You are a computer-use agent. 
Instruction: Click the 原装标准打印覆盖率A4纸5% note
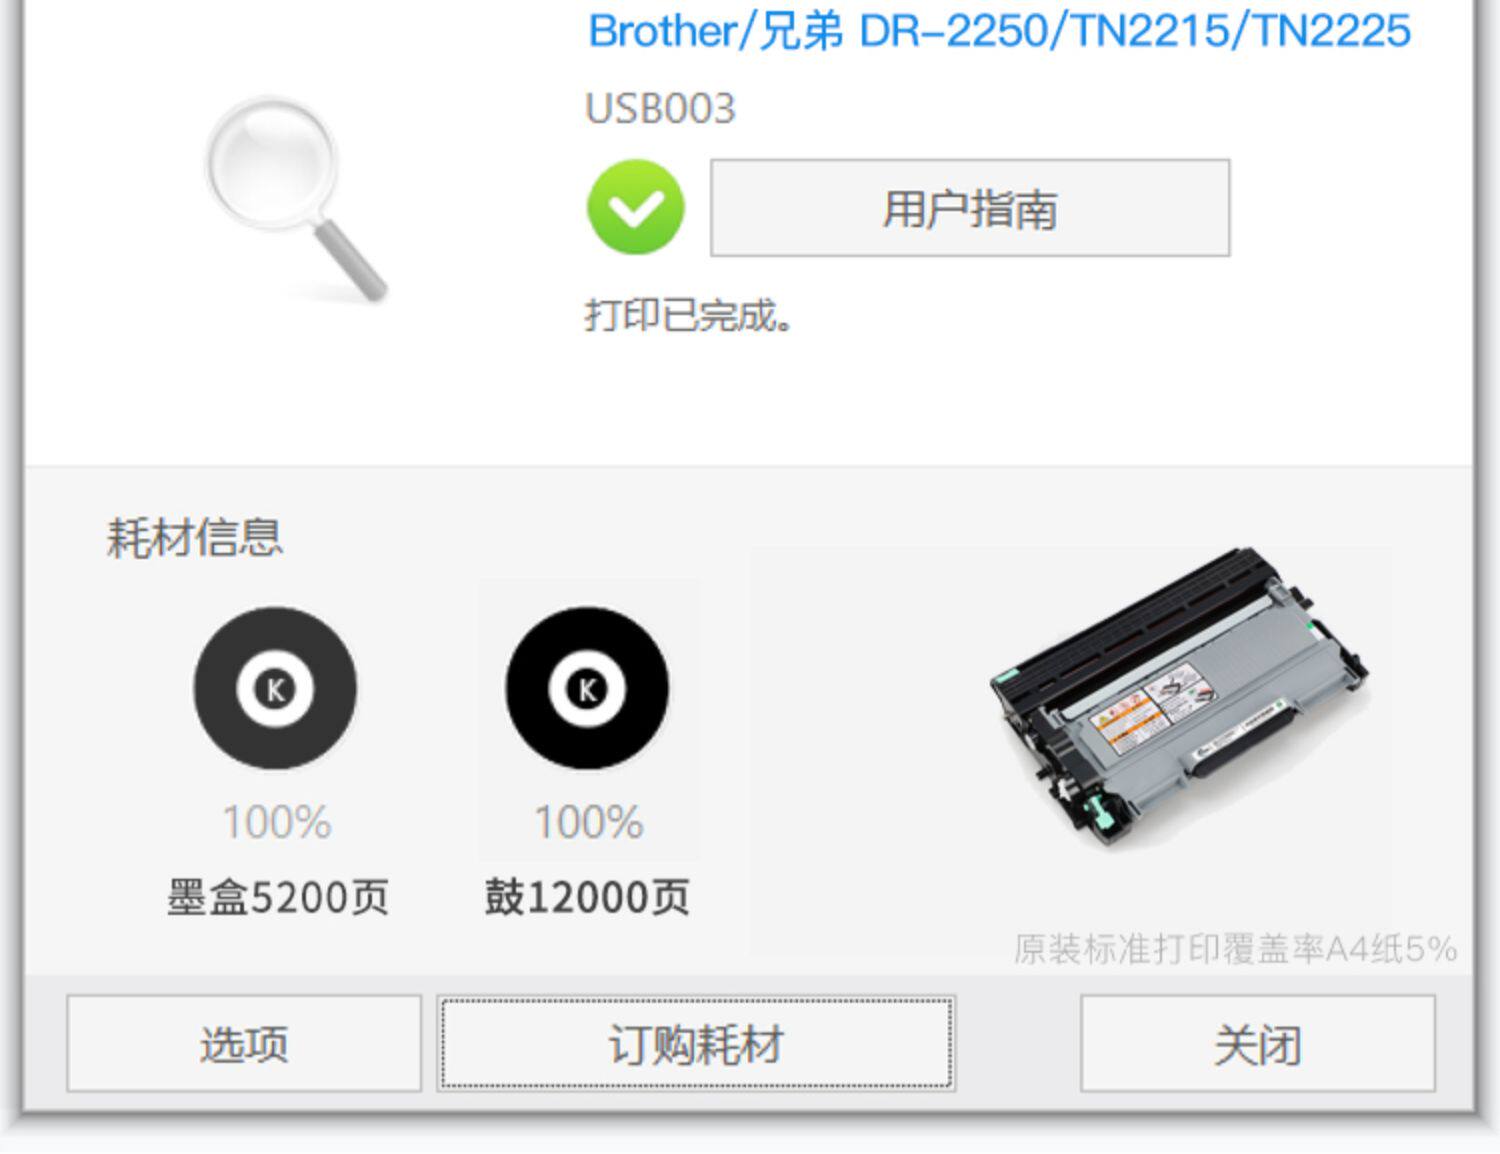tap(1235, 948)
